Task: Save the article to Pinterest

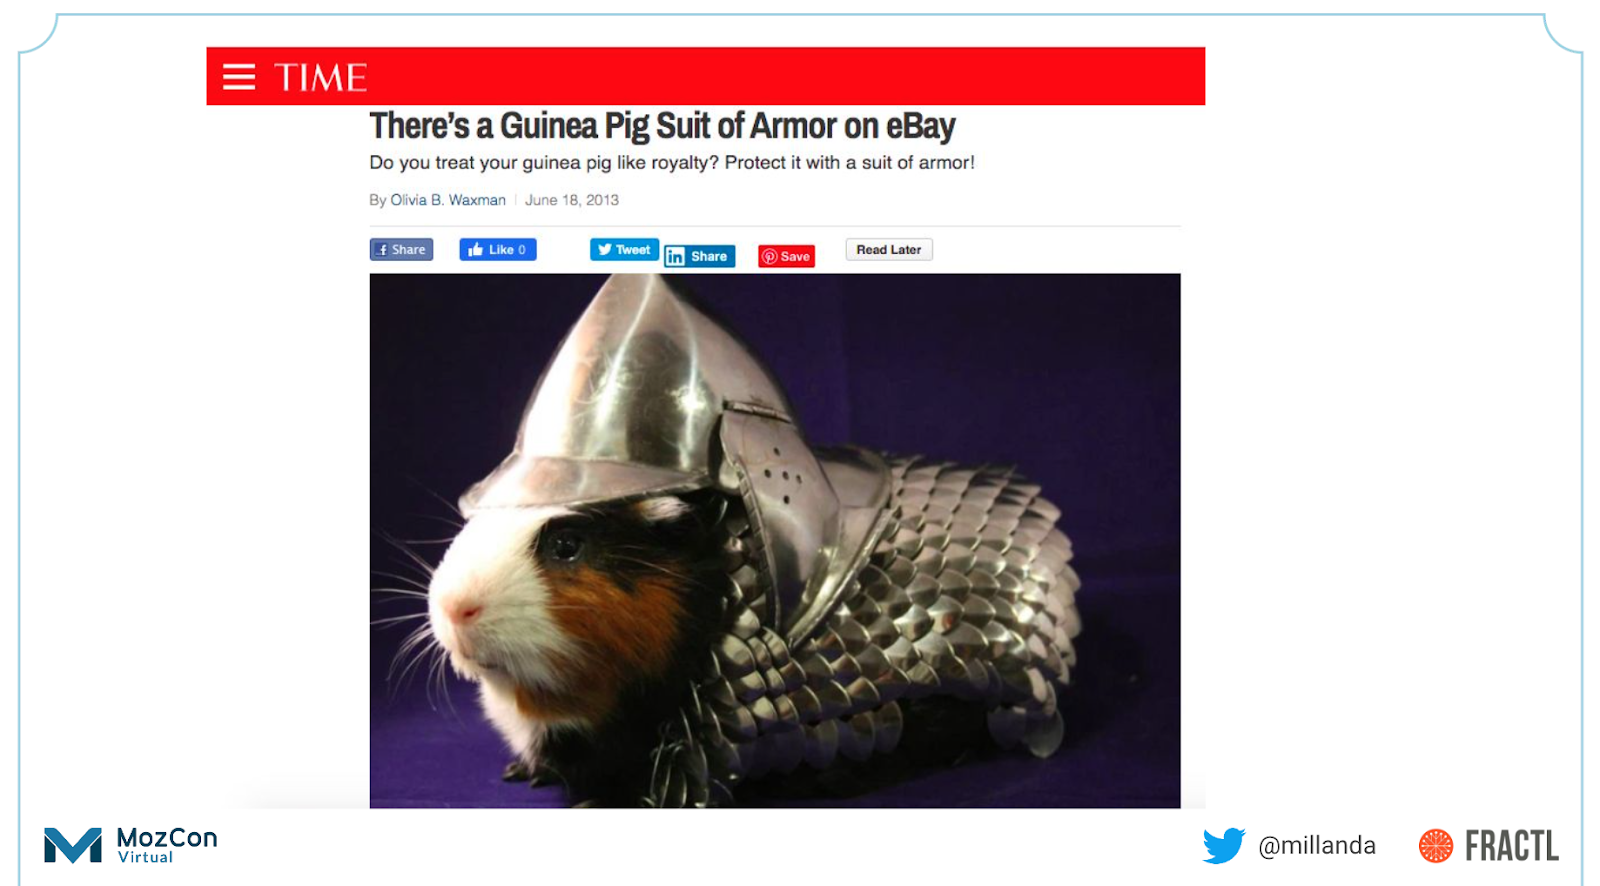Action: tap(786, 256)
